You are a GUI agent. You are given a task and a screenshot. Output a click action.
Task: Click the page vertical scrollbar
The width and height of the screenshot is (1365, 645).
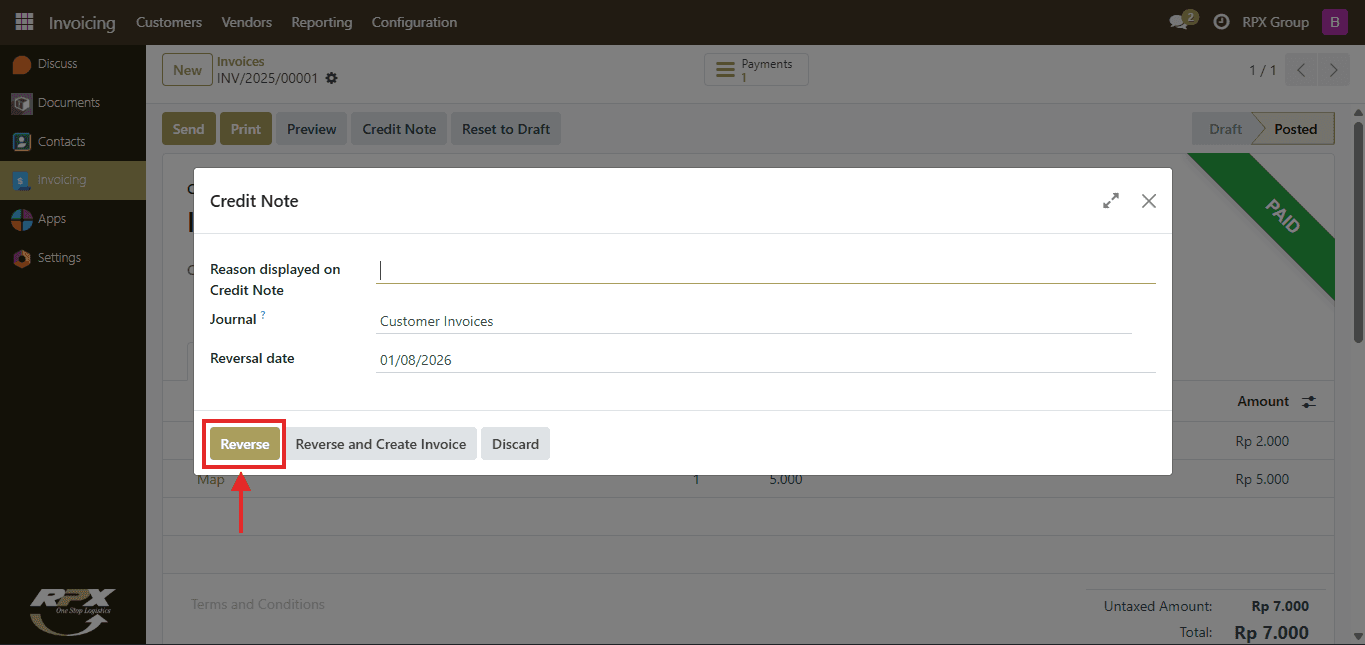(1358, 232)
